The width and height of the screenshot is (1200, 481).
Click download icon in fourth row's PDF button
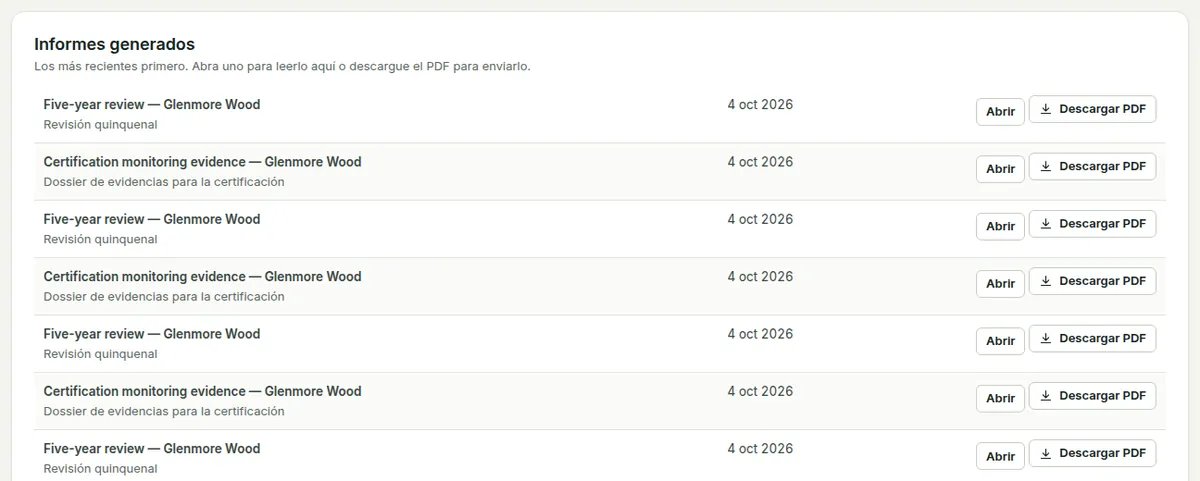point(1046,281)
